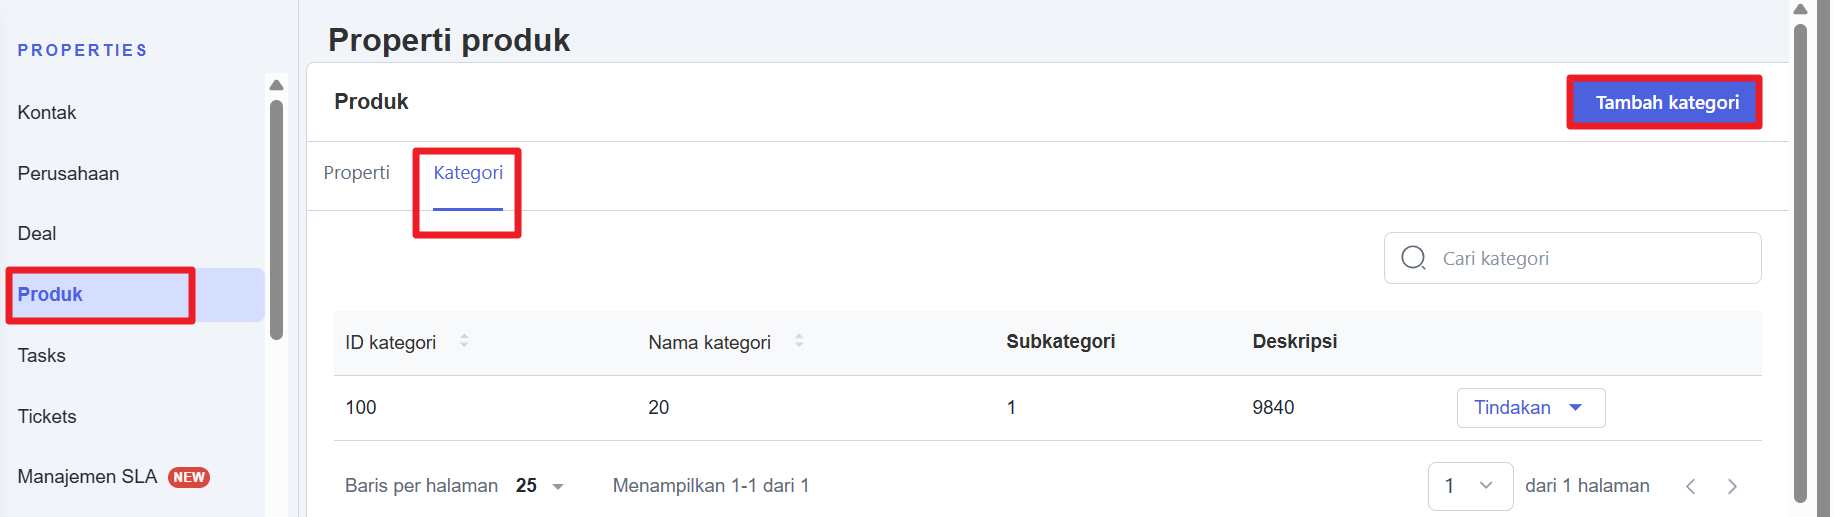Click the NEW badge beside Manajemen SLA
This screenshot has width=1834, height=517.
tap(189, 477)
